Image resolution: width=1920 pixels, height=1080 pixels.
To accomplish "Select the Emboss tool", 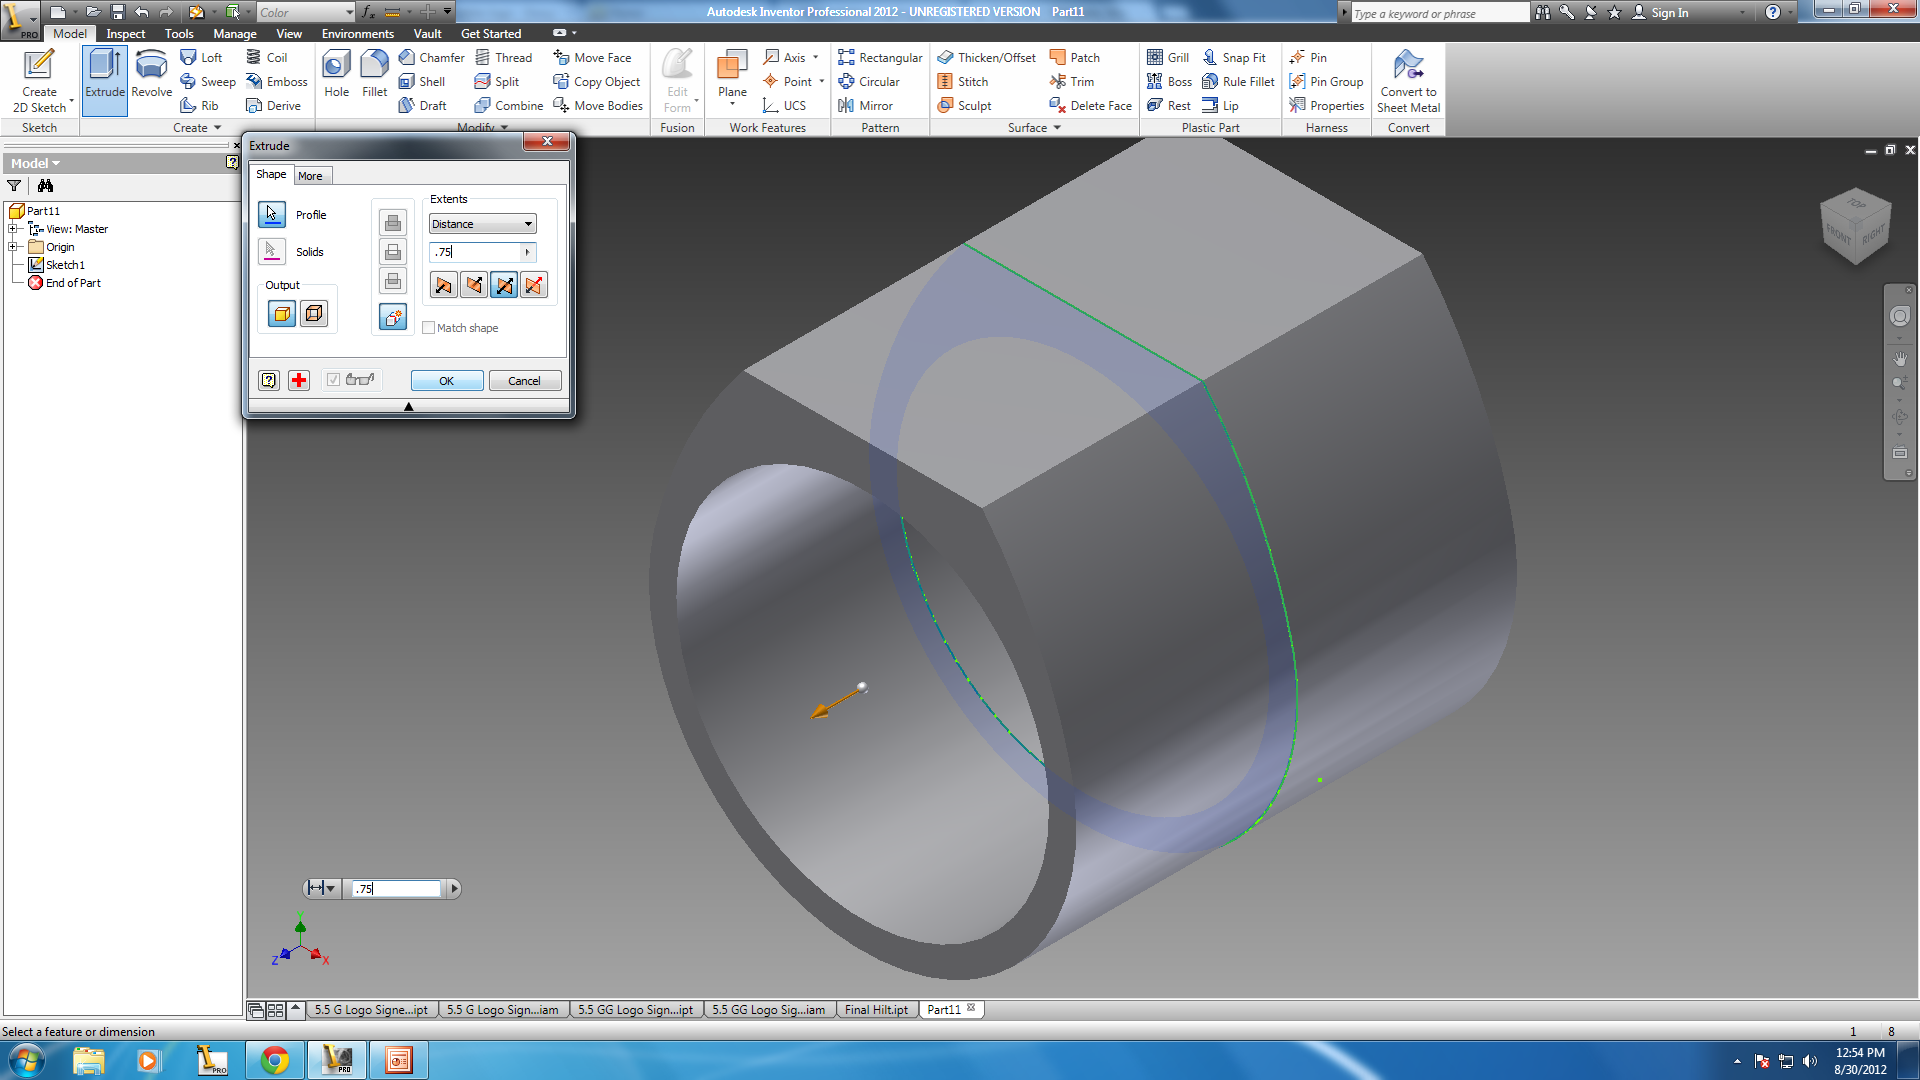I will pyautogui.click(x=277, y=81).
